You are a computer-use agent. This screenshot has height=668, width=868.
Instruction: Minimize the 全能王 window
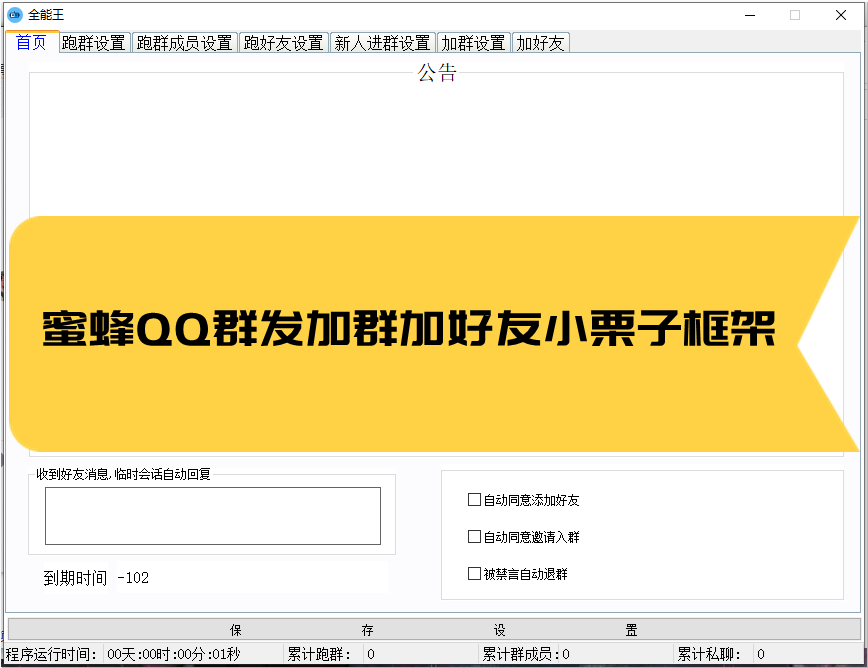coord(750,15)
